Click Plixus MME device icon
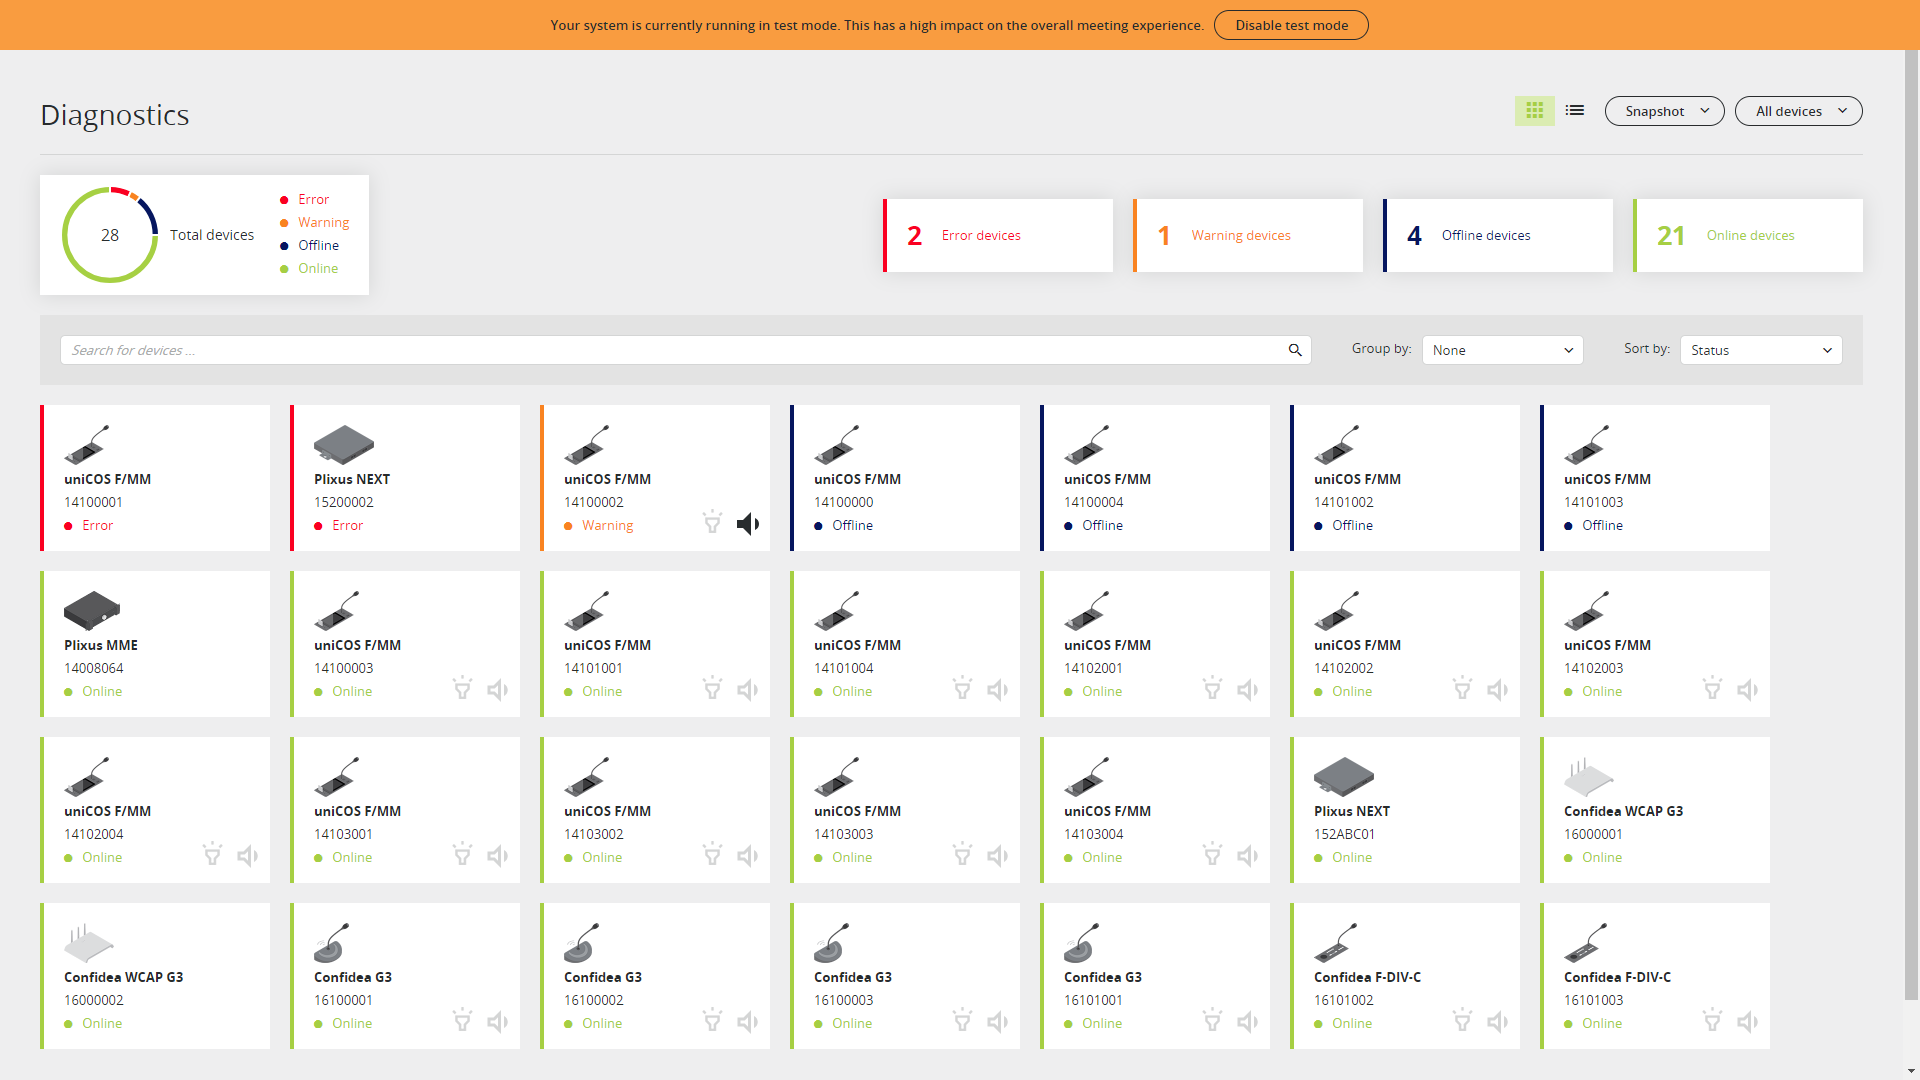This screenshot has height=1080, width=1920. (91, 610)
